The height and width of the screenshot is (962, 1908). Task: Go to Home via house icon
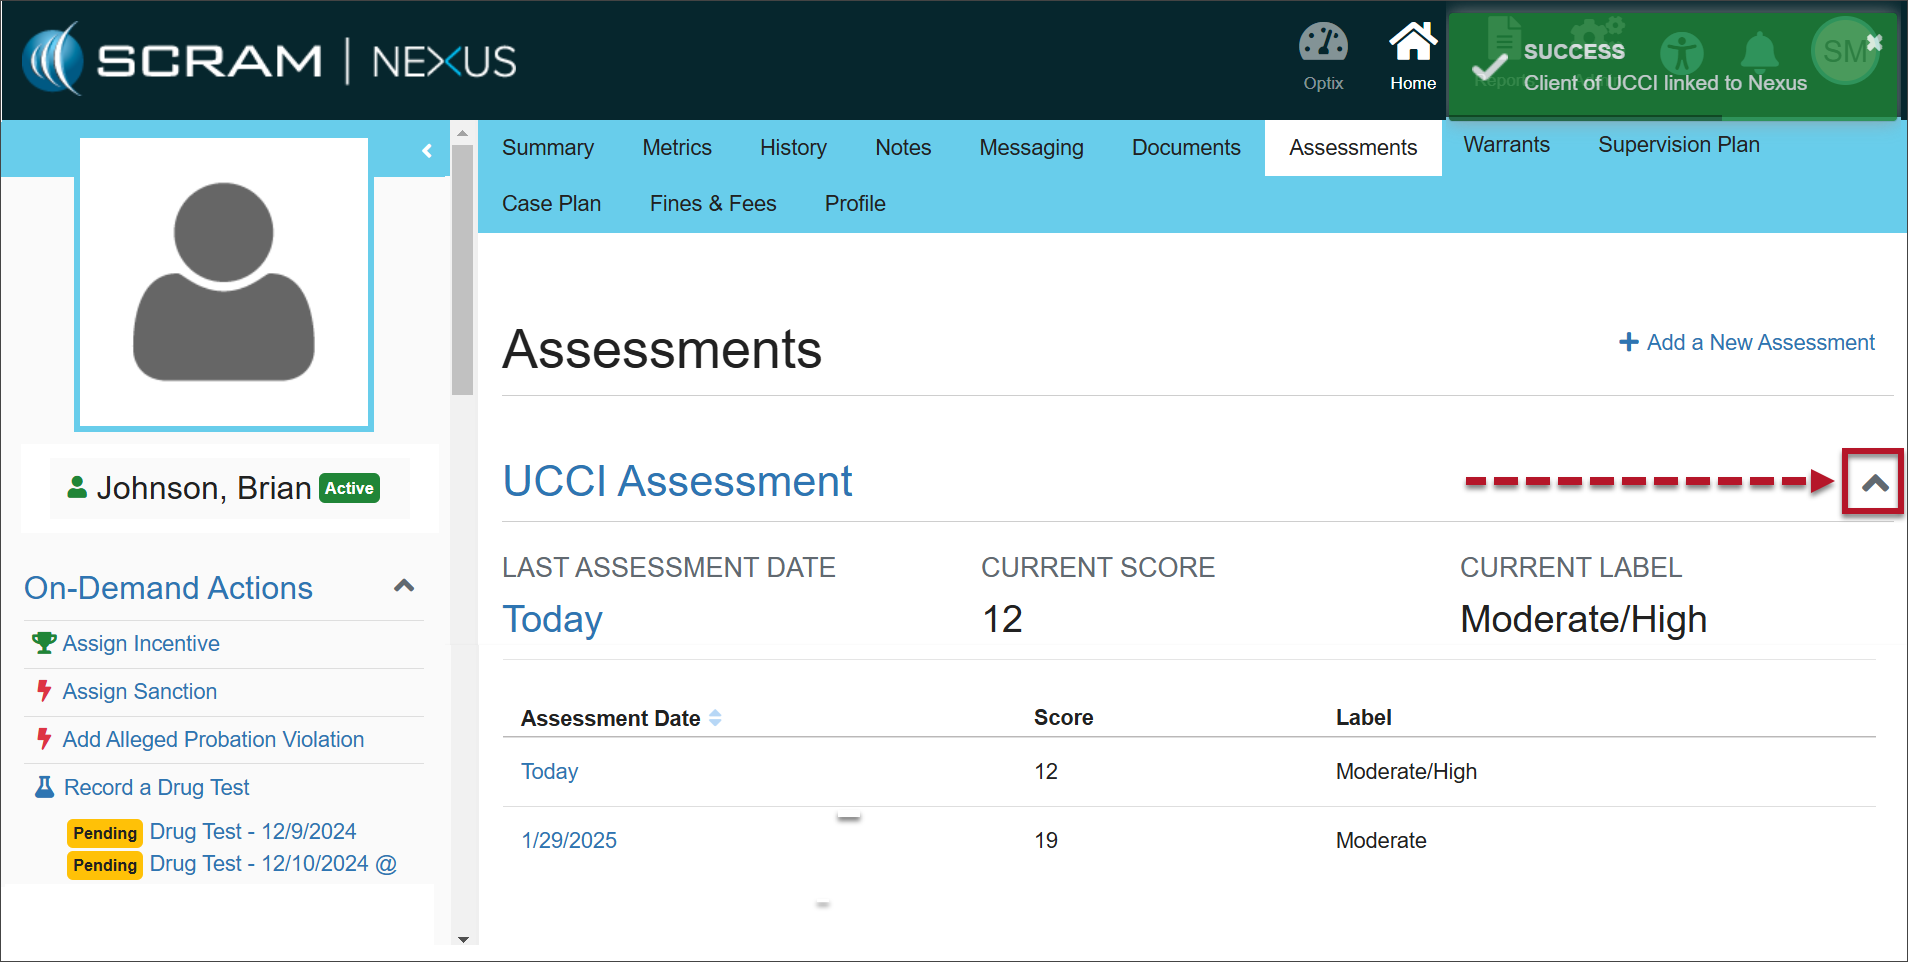(x=1412, y=45)
